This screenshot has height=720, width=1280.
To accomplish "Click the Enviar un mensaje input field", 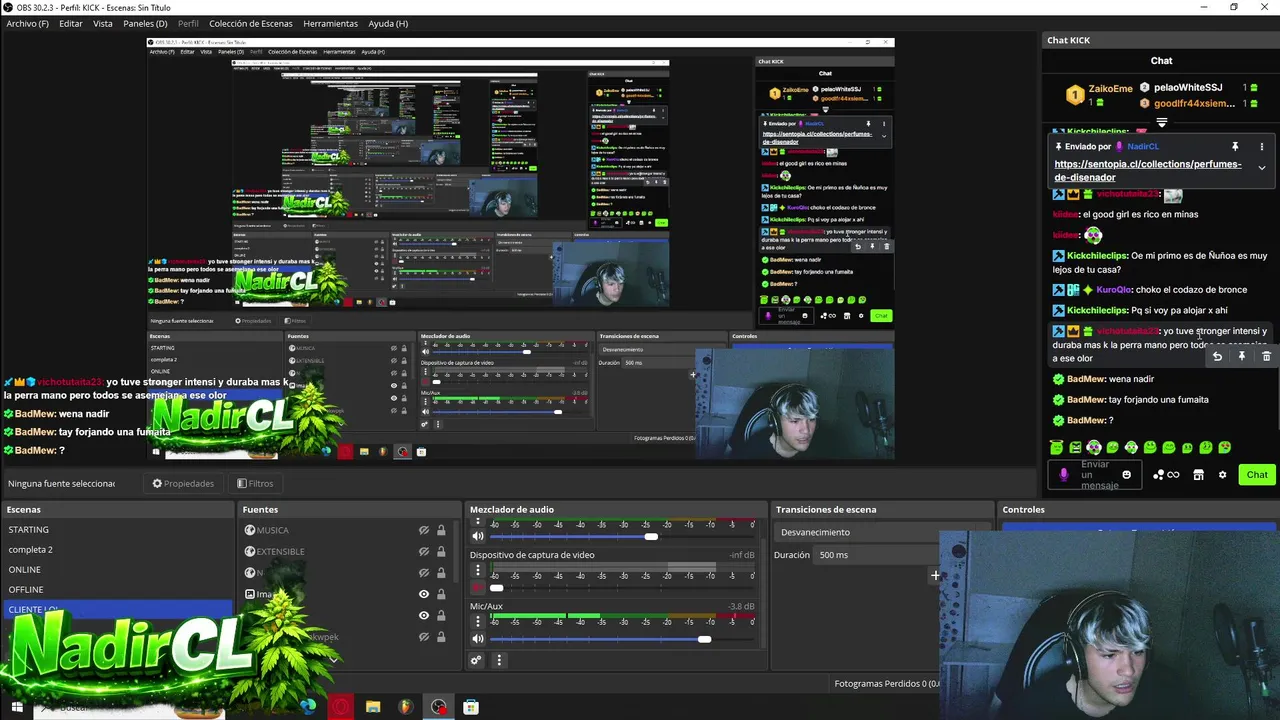I will pyautogui.click(x=1097, y=475).
